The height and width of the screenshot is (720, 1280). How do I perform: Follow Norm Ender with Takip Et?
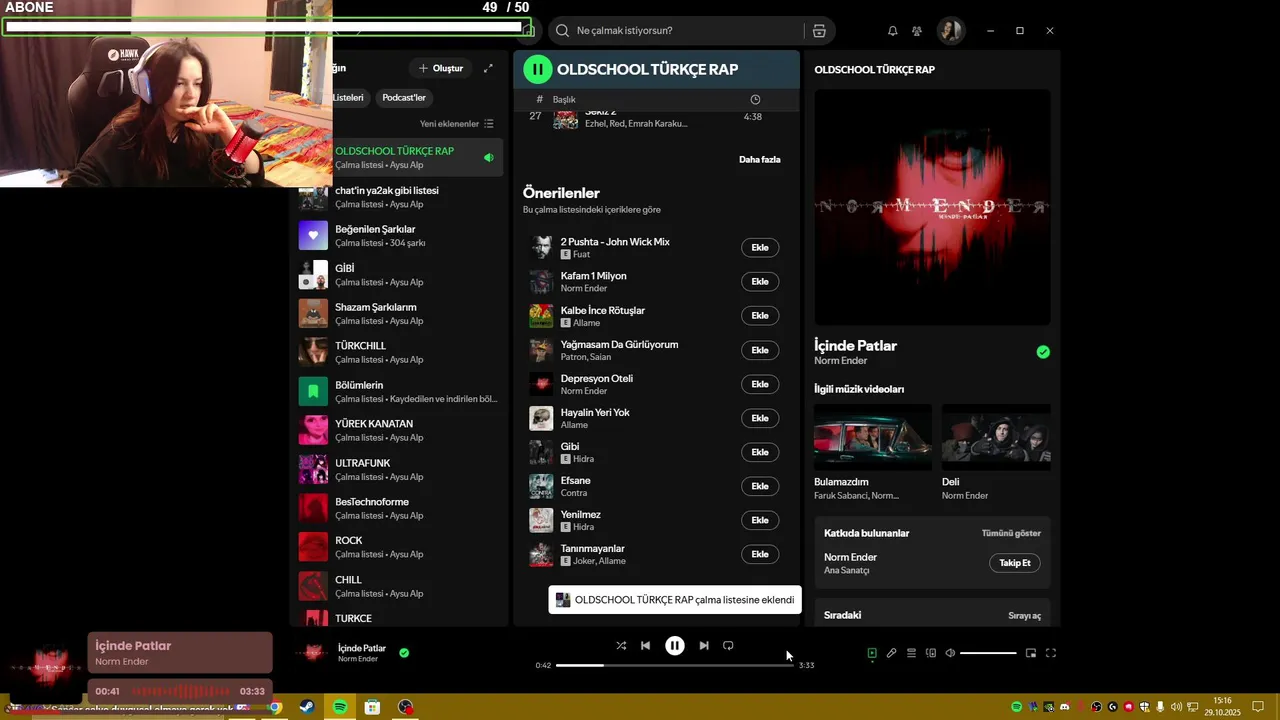tap(1015, 563)
